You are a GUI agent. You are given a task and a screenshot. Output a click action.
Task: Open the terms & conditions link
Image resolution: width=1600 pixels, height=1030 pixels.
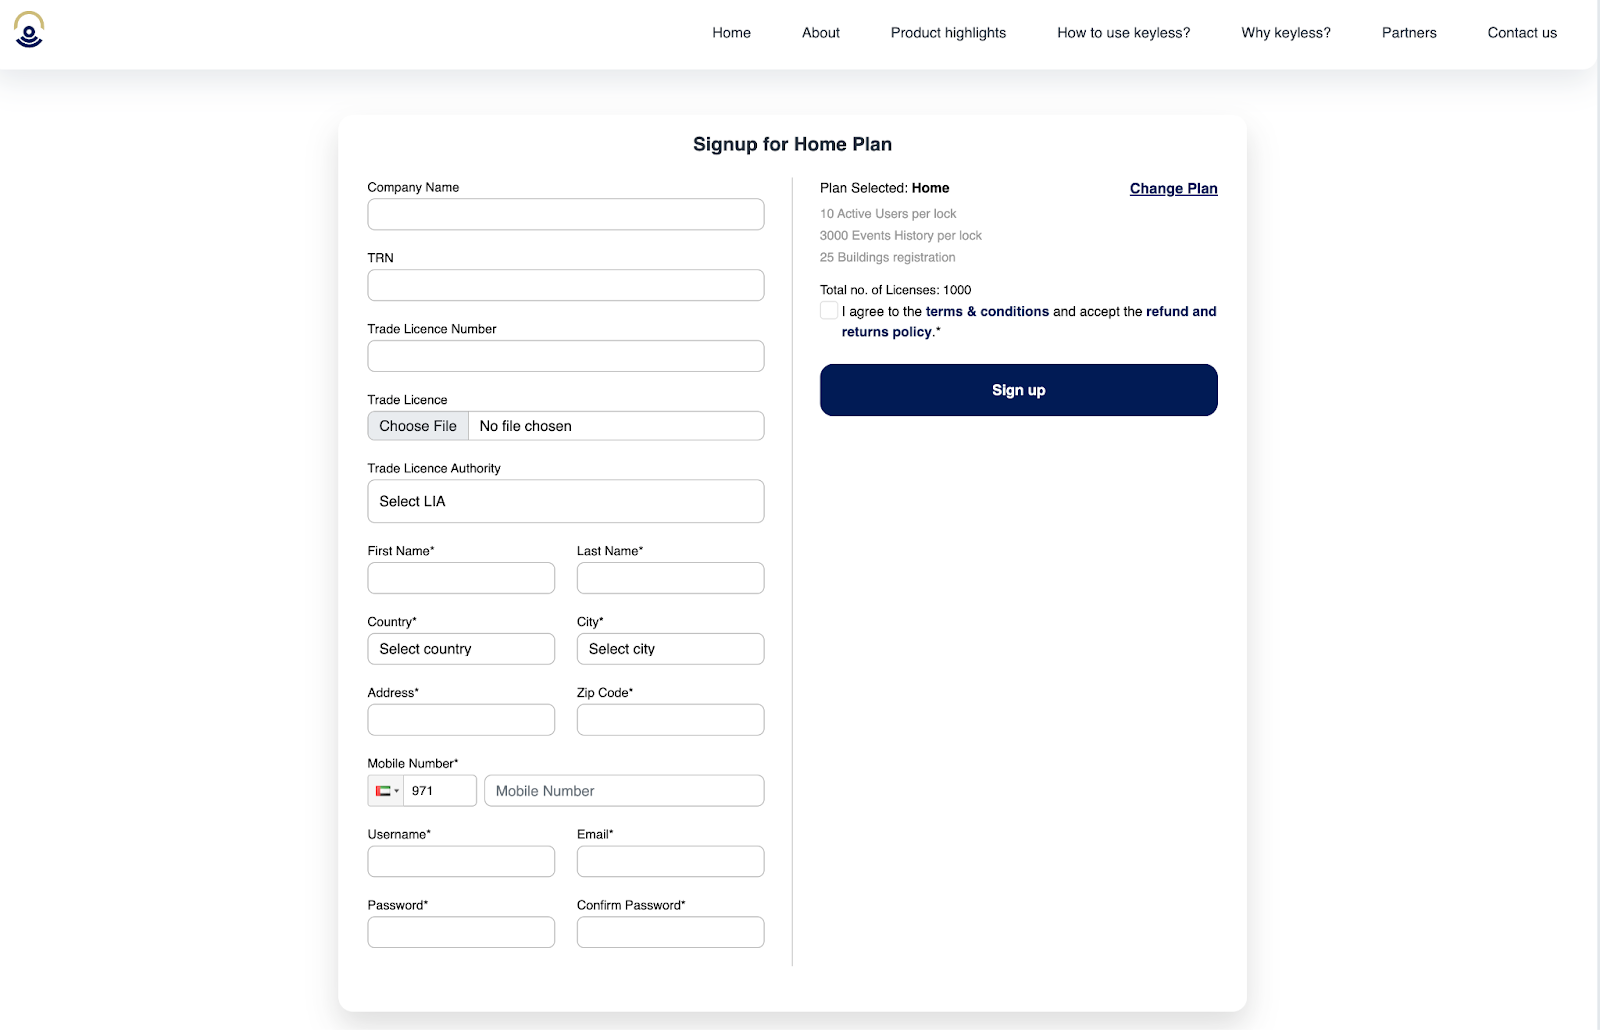point(987,311)
